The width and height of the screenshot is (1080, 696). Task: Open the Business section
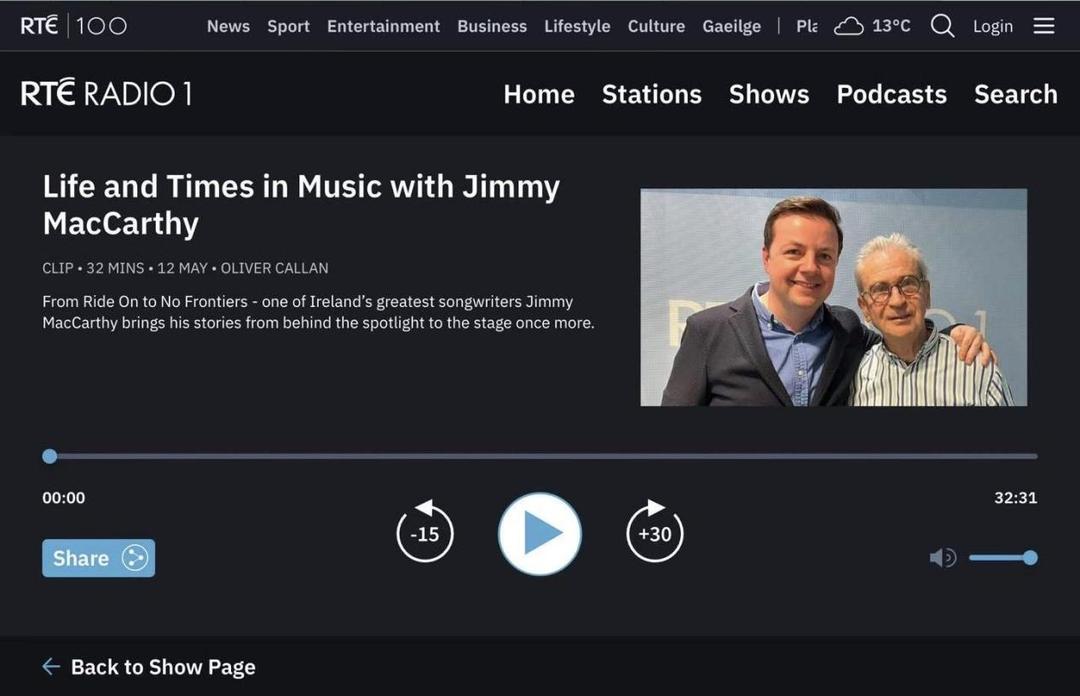(492, 26)
